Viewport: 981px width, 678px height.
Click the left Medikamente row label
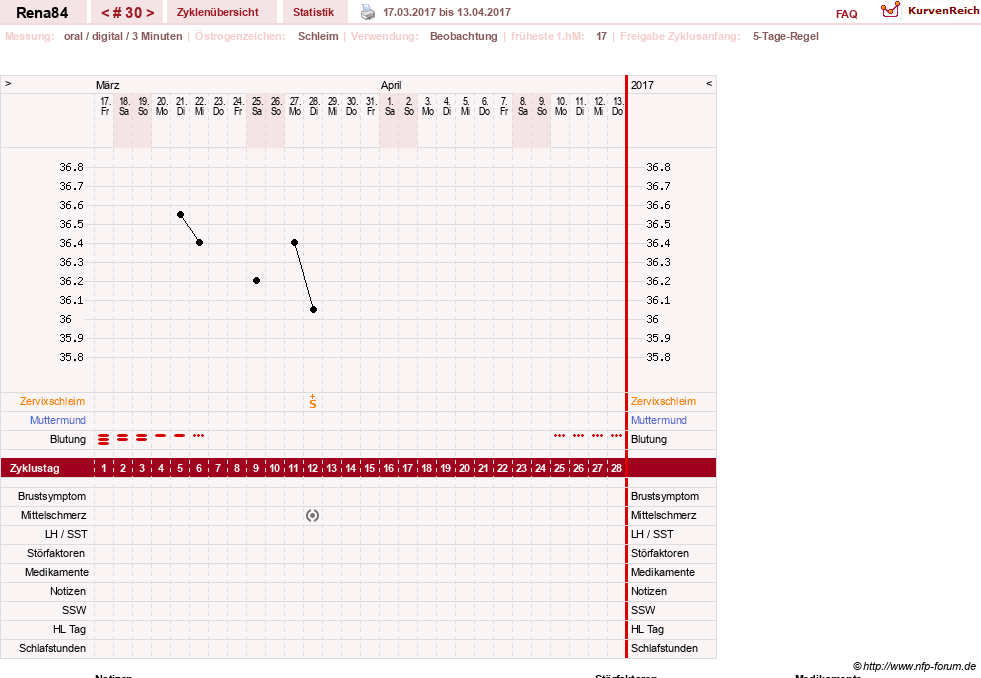[x=57, y=572]
